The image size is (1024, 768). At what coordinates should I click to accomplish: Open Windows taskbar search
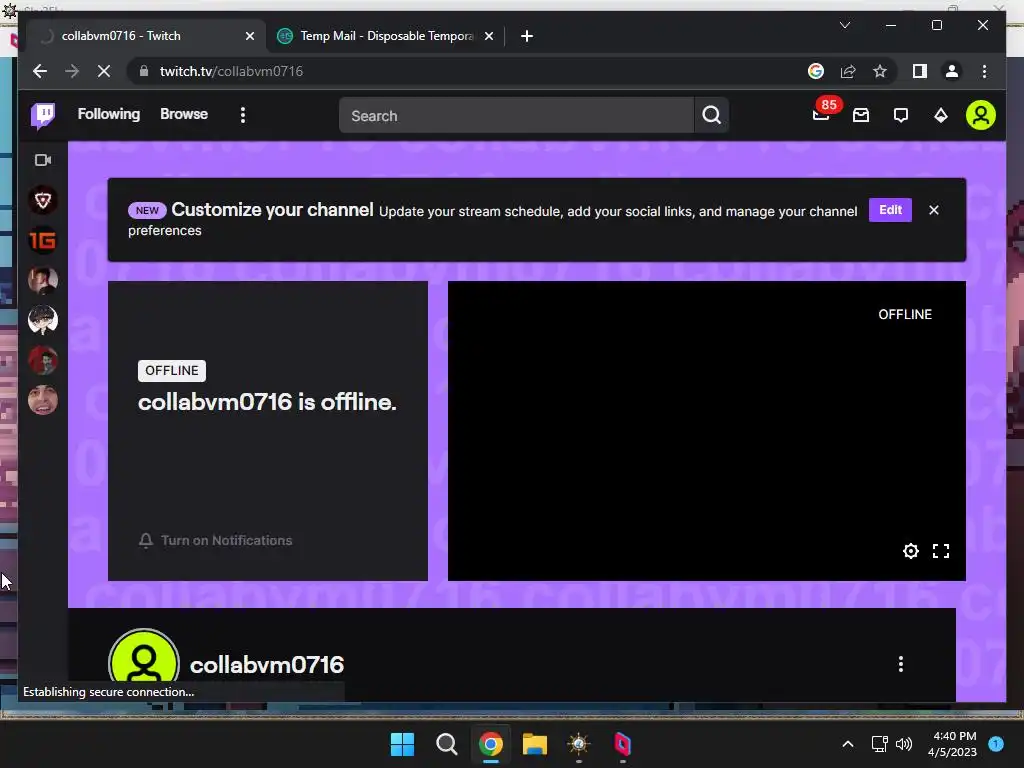click(447, 744)
